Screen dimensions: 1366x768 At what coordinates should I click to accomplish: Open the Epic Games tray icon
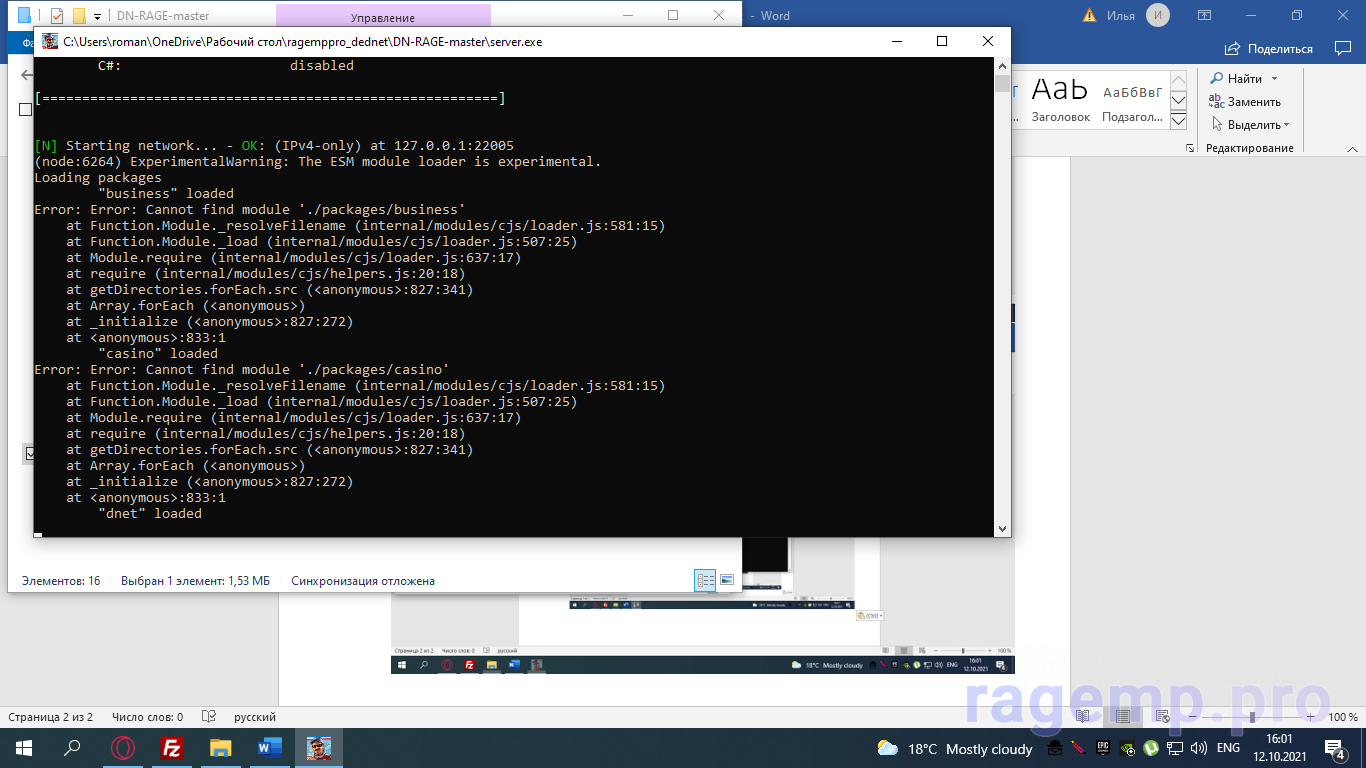pos(1103,748)
